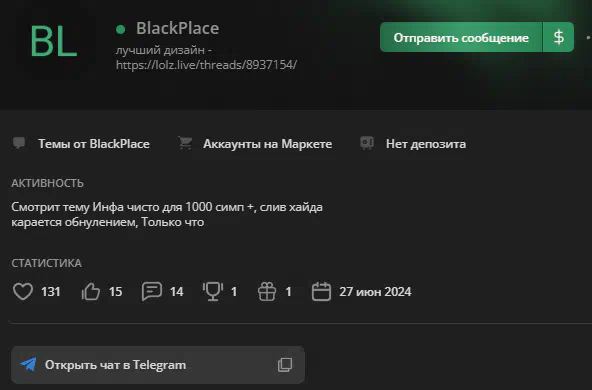Click the blue Telegram paper plane icon

pos(28,364)
